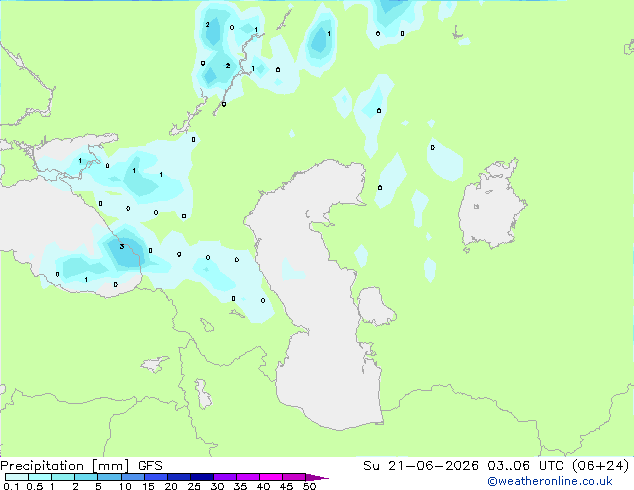Click the over-50 mm arrow at legend end
Image resolution: width=634 pixels, height=490 pixels.
(317, 477)
